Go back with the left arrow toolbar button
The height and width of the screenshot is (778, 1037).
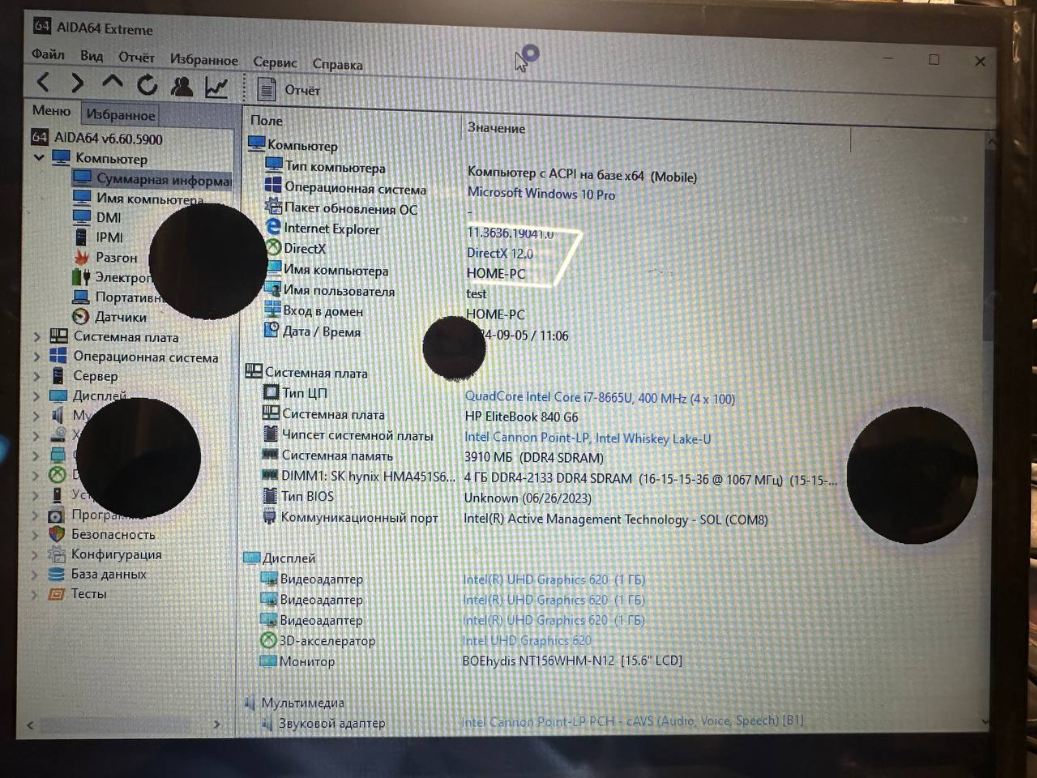[44, 83]
